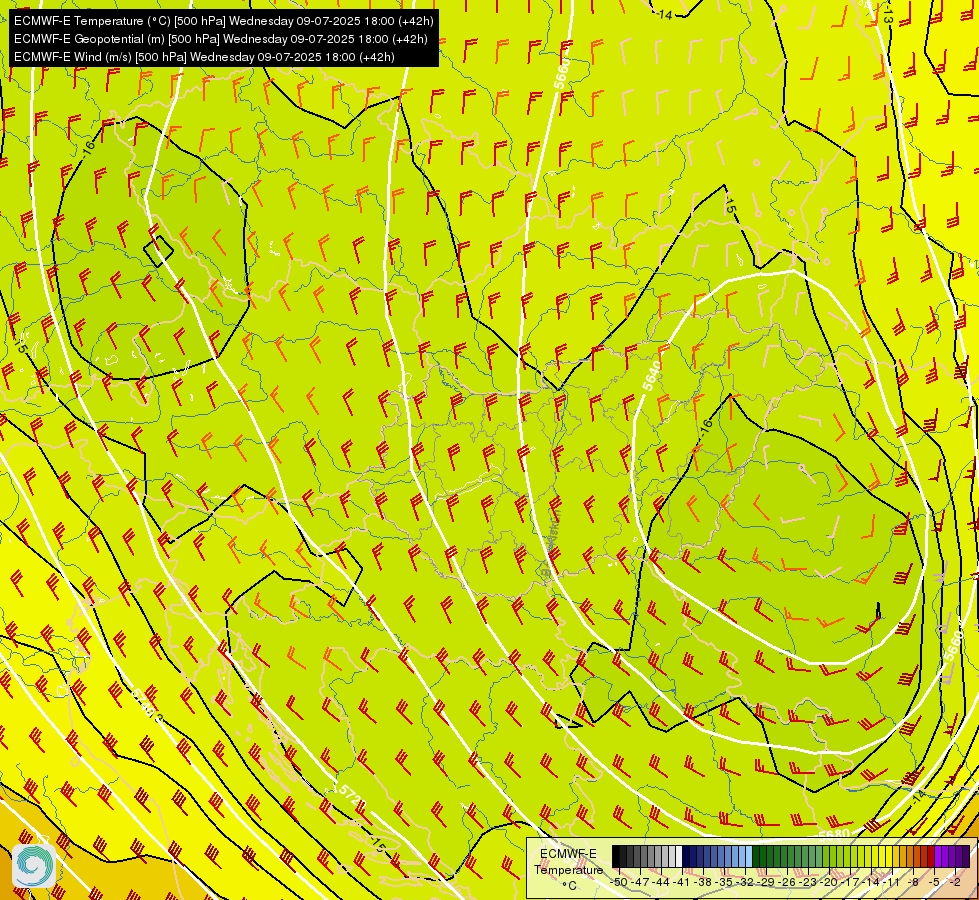Click the -50 legend tick value
Screen dimensions: 979x900
click(619, 882)
